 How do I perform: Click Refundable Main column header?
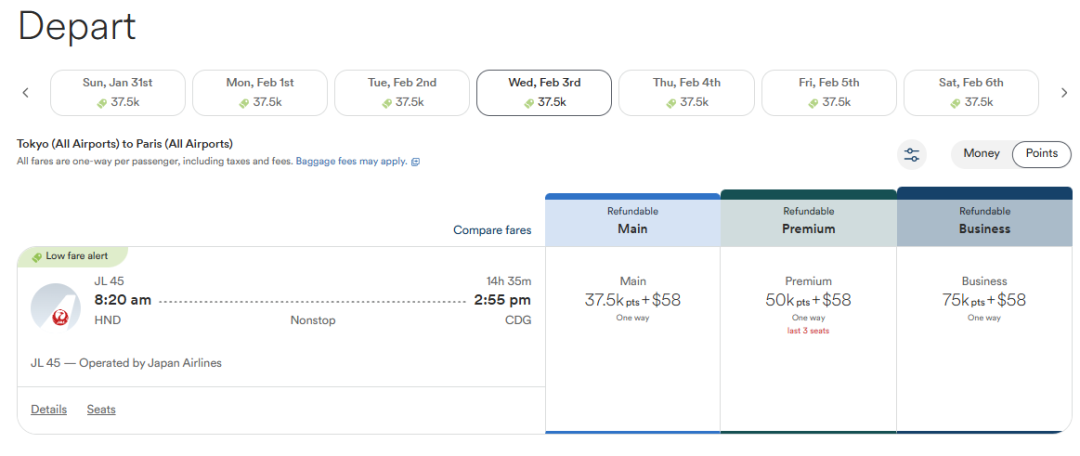point(632,220)
